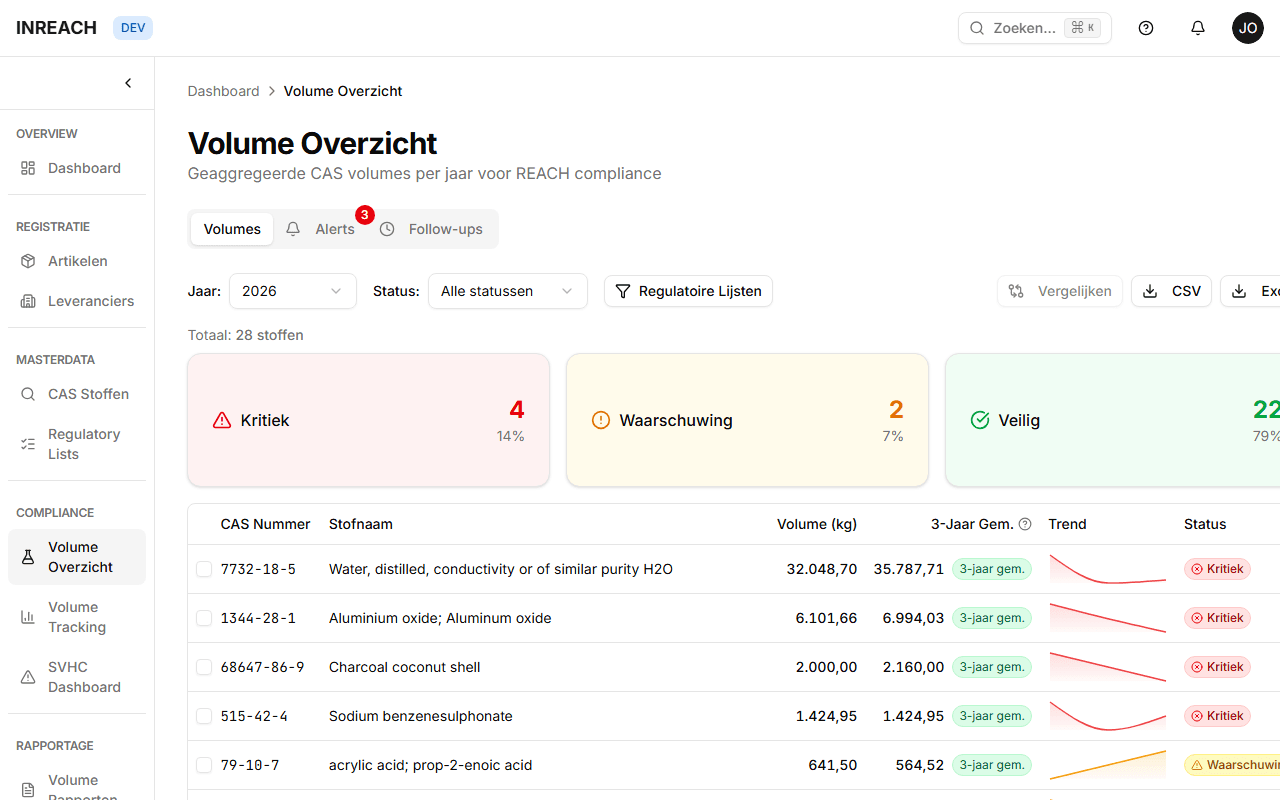Click the SVHC Dashboard warning icon
Image resolution: width=1280 pixels, height=800 pixels.
coord(28,677)
